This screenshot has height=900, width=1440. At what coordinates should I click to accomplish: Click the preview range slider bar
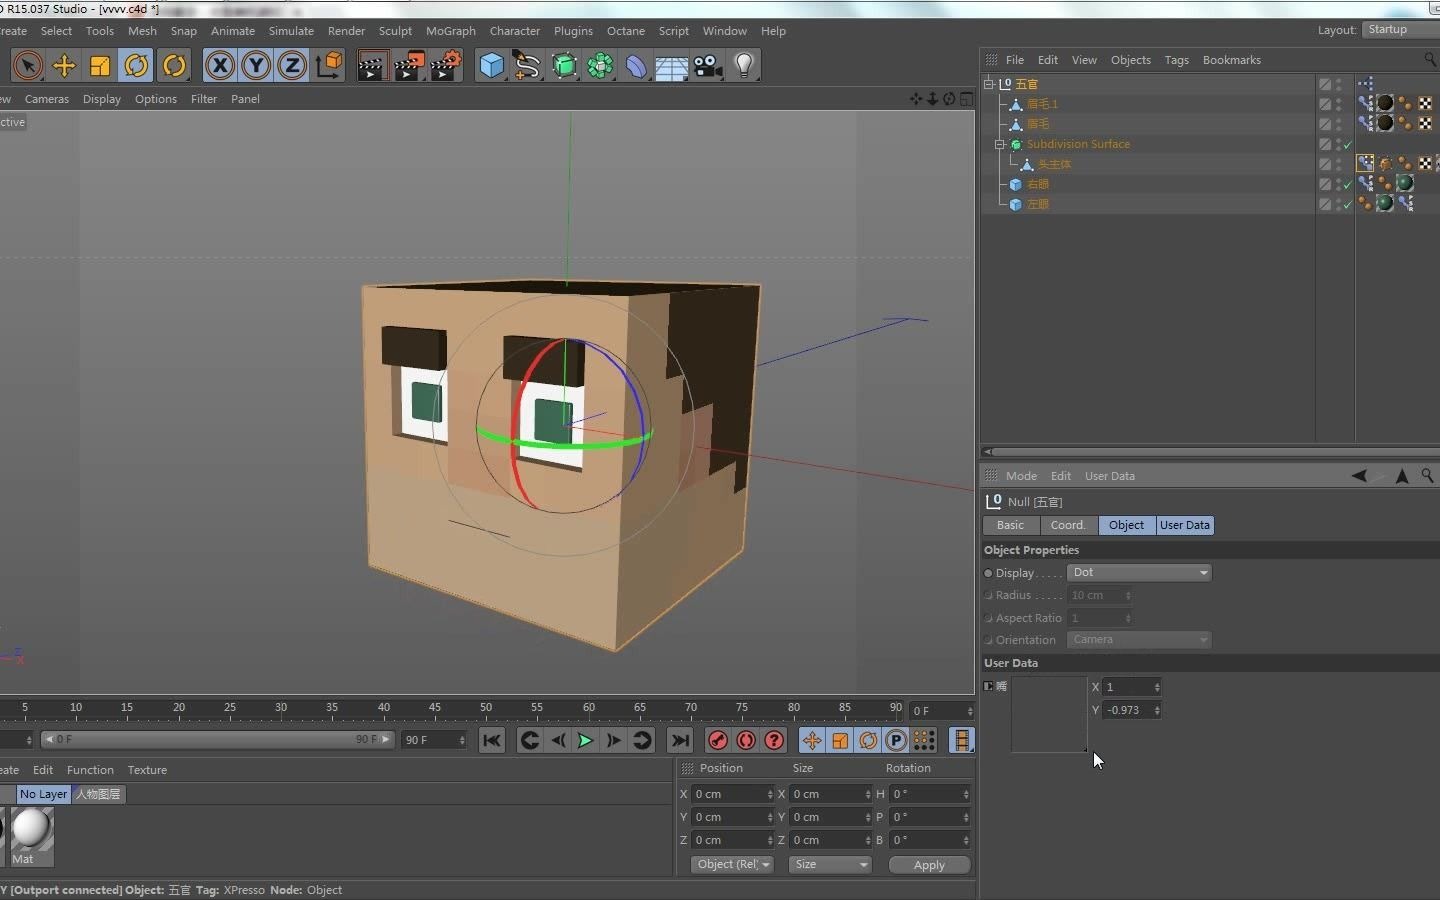tap(217, 740)
